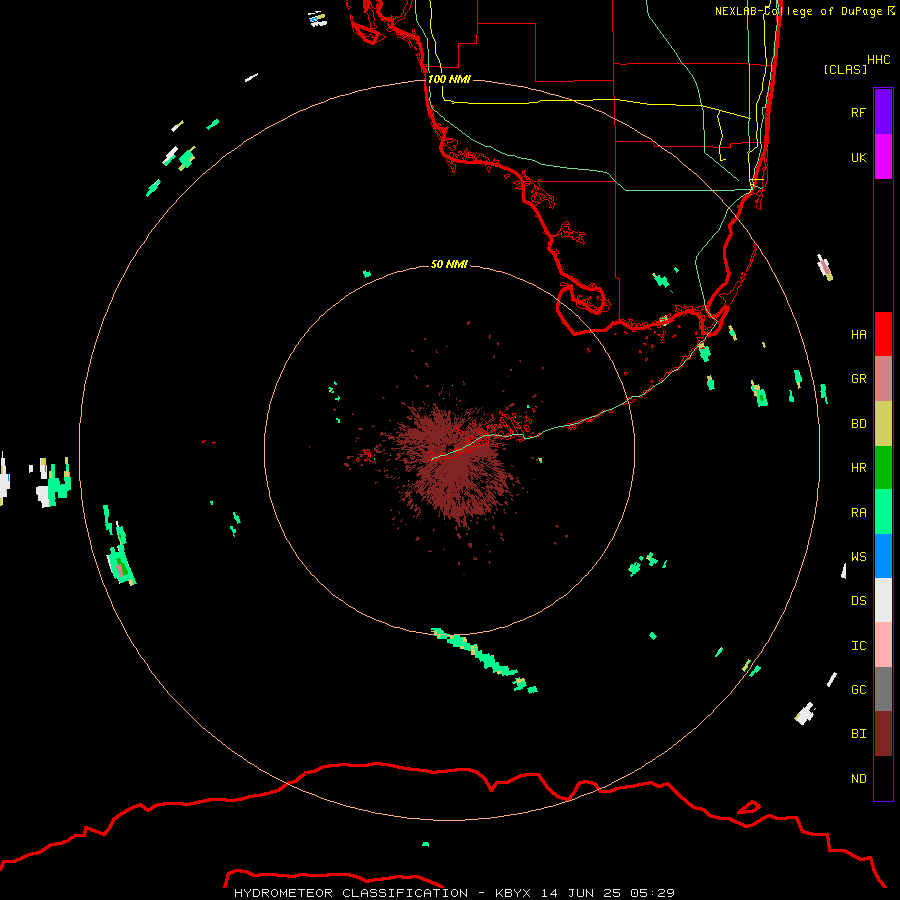Viewport: 900px width, 900px height.
Task: Click the UK magenta legend swatch
Action: pyautogui.click(x=883, y=157)
